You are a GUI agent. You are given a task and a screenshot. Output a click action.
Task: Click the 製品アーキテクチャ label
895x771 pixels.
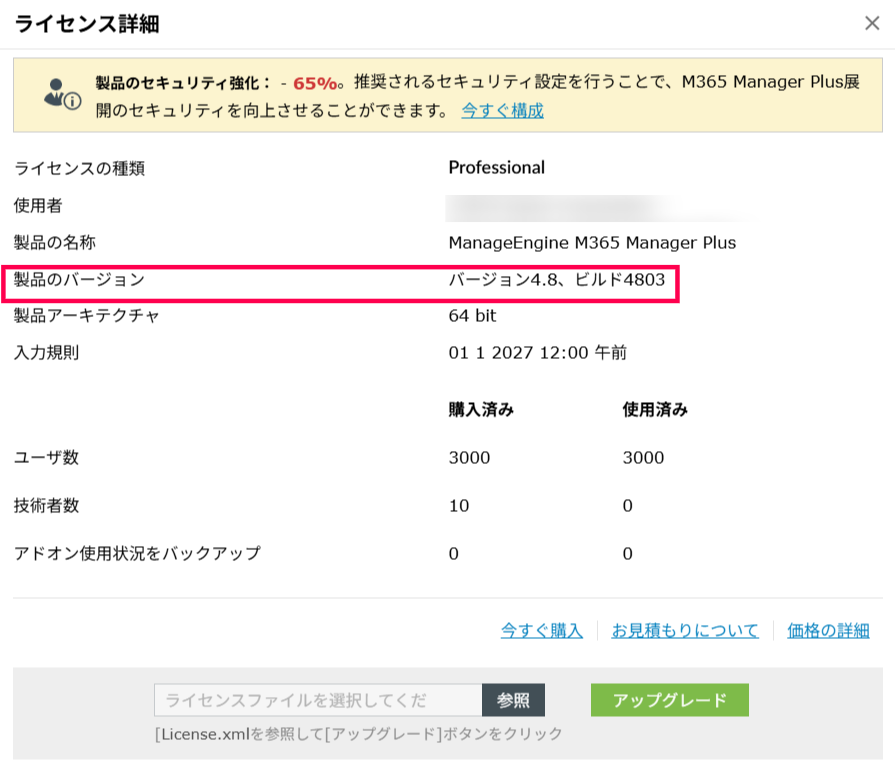tap(86, 316)
